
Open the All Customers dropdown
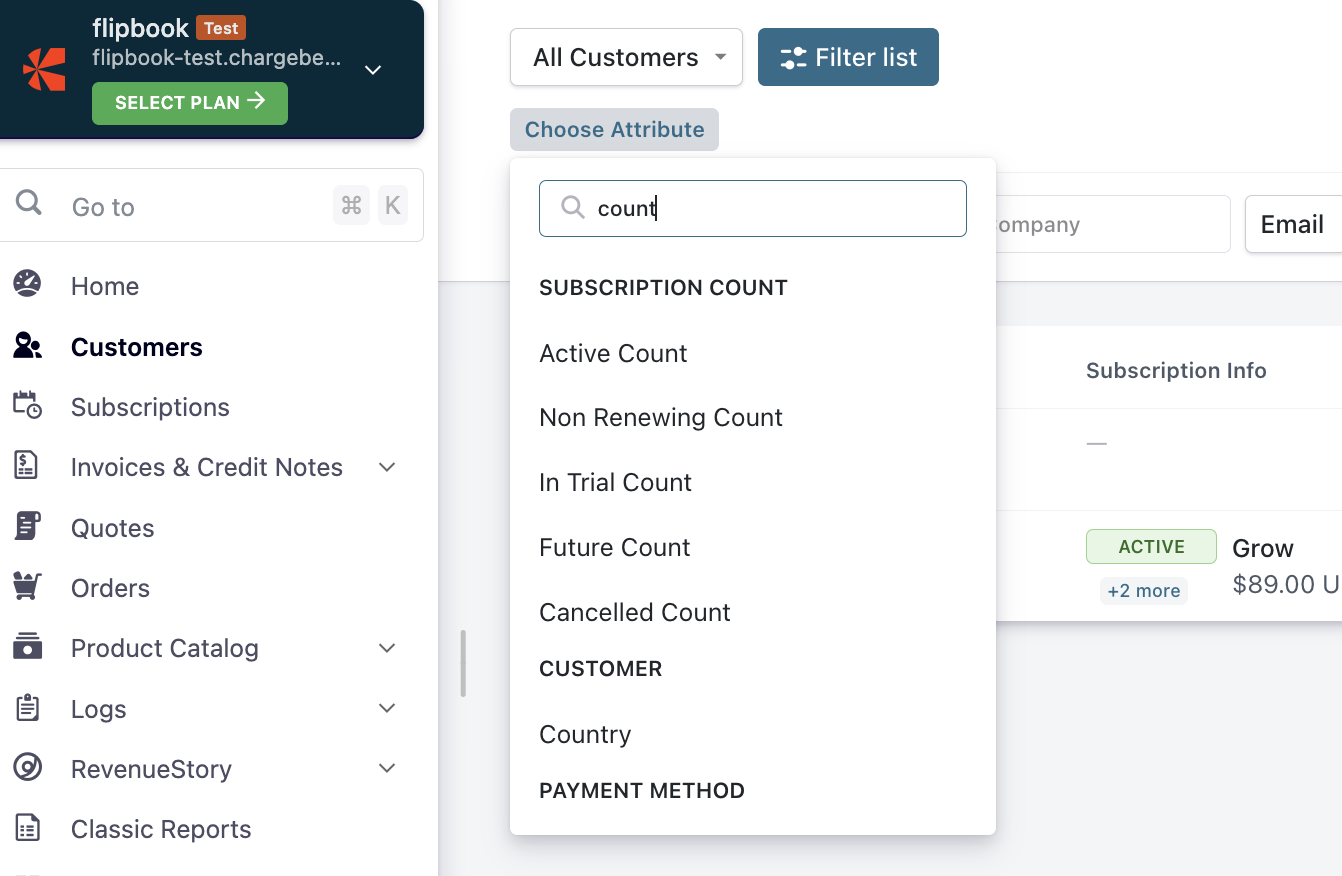pos(626,57)
